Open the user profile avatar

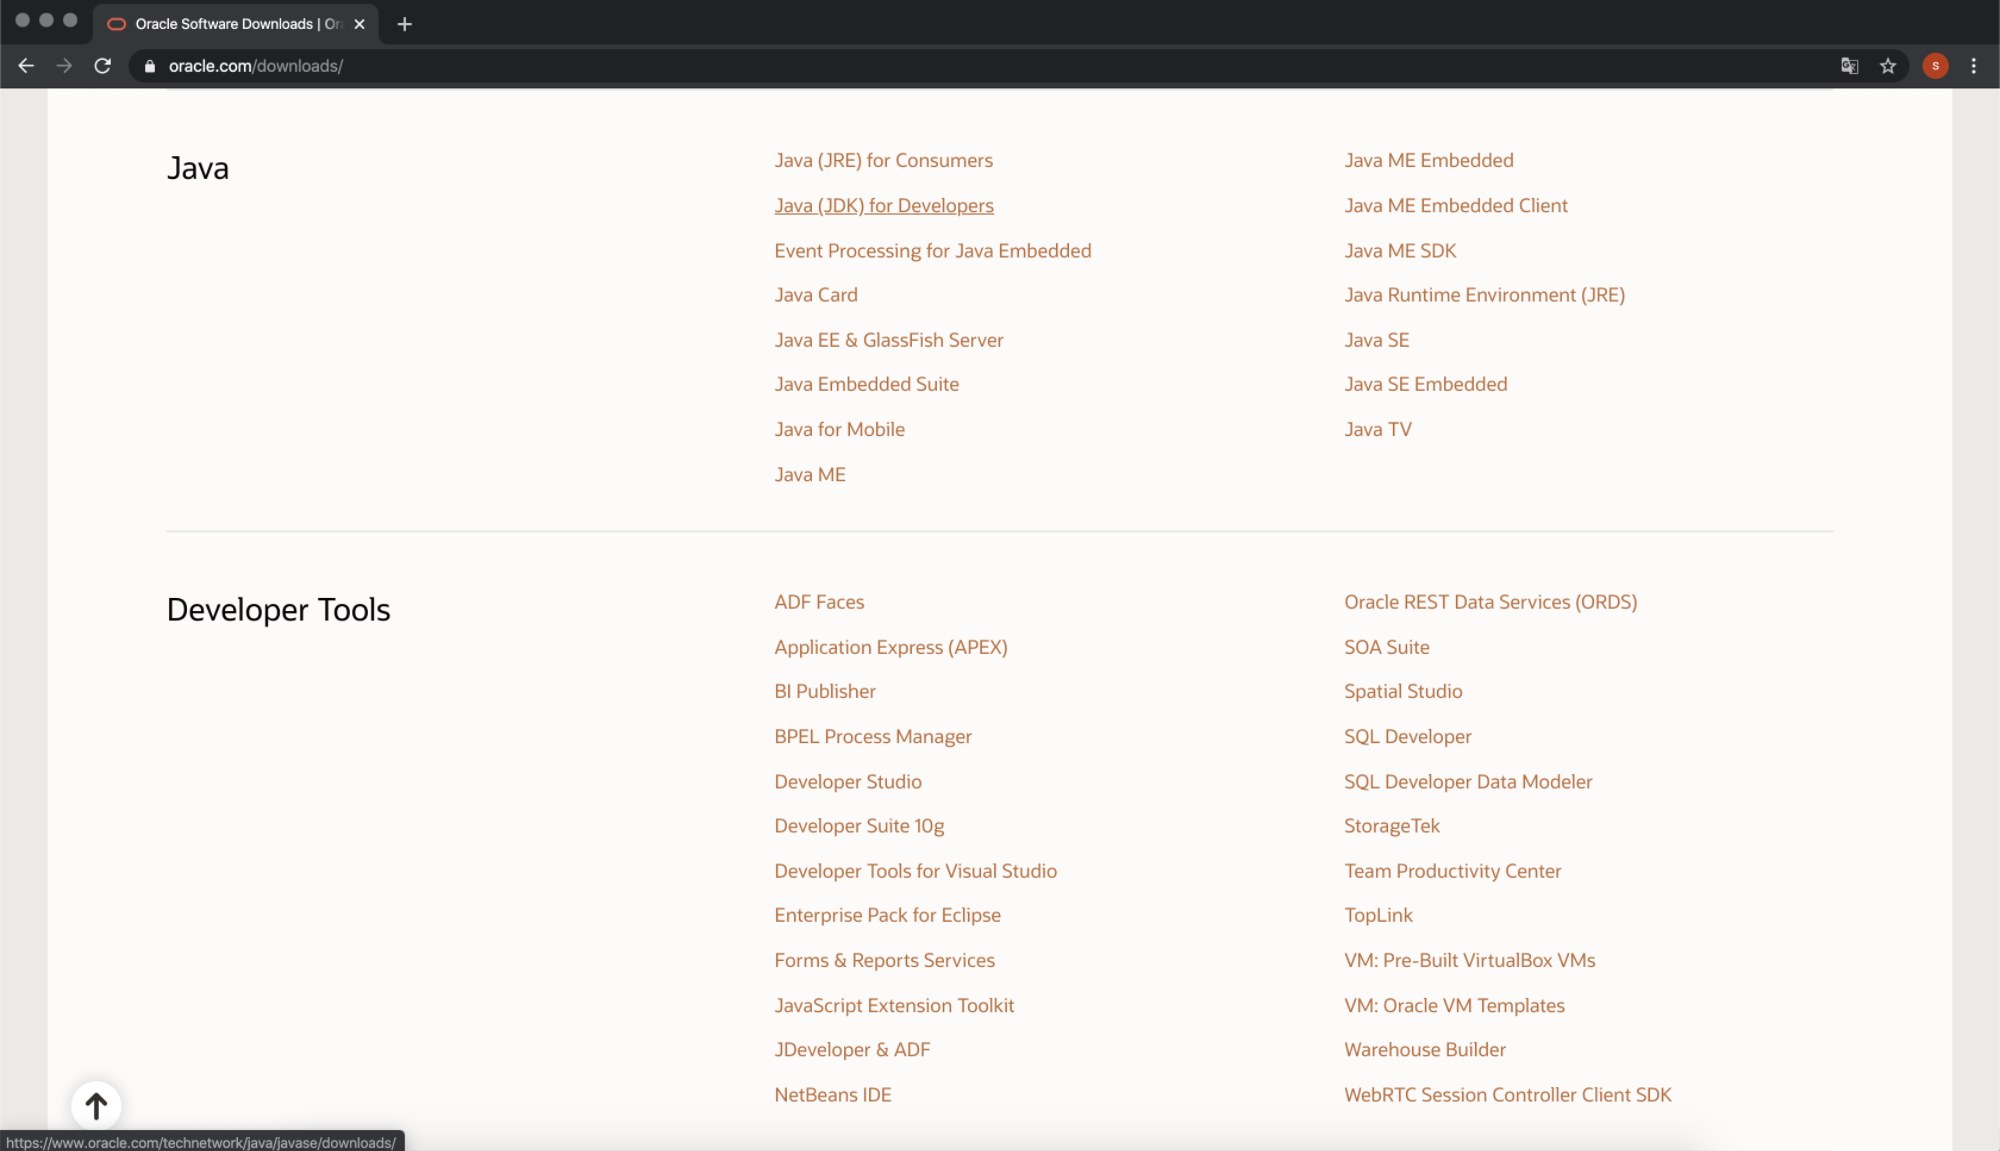click(1935, 66)
